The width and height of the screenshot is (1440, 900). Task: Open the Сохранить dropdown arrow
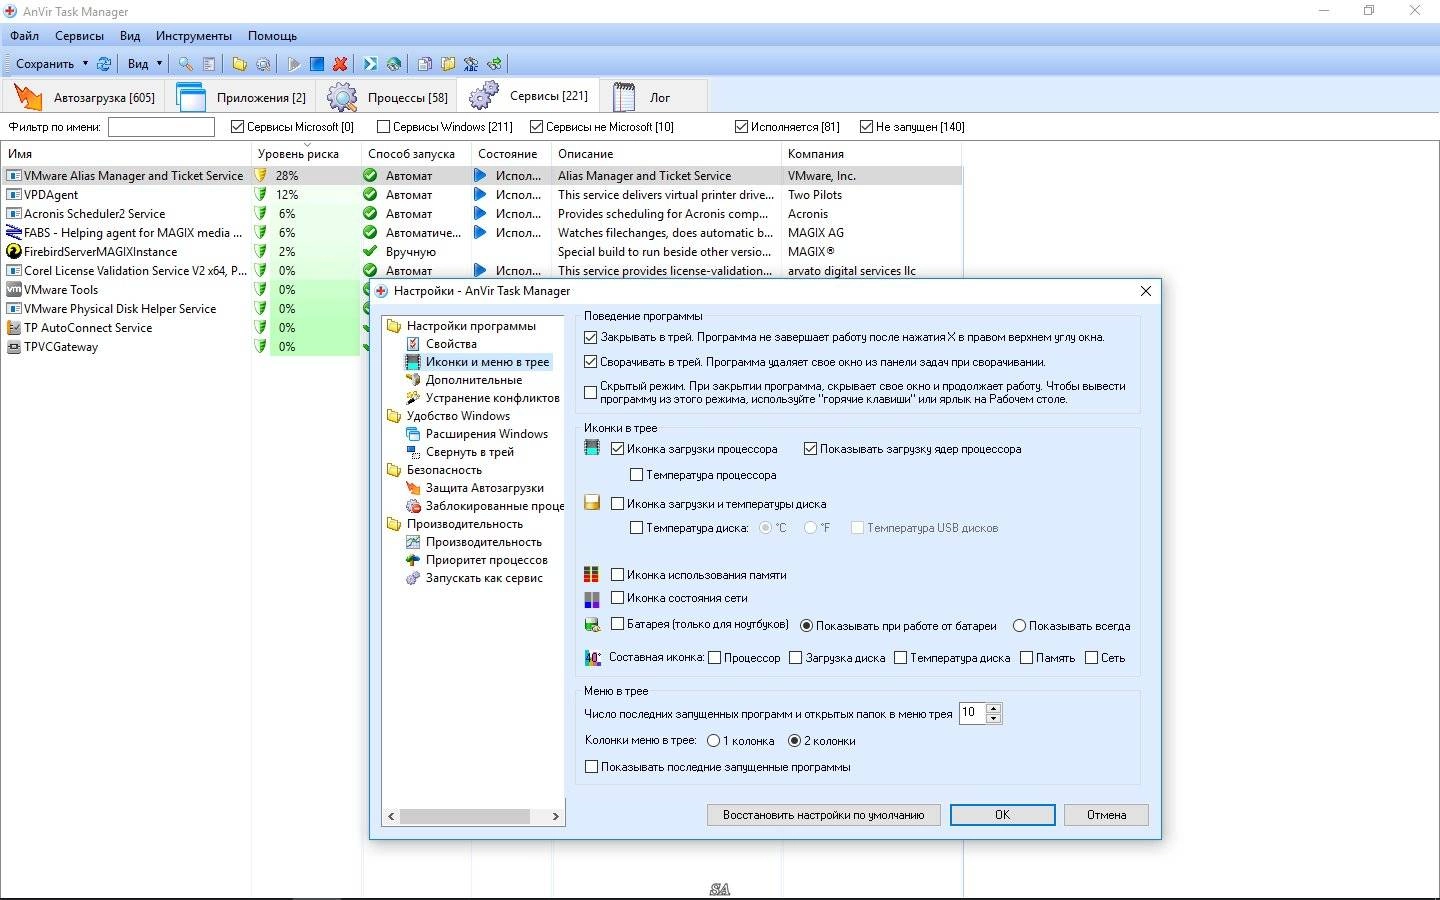click(x=85, y=63)
